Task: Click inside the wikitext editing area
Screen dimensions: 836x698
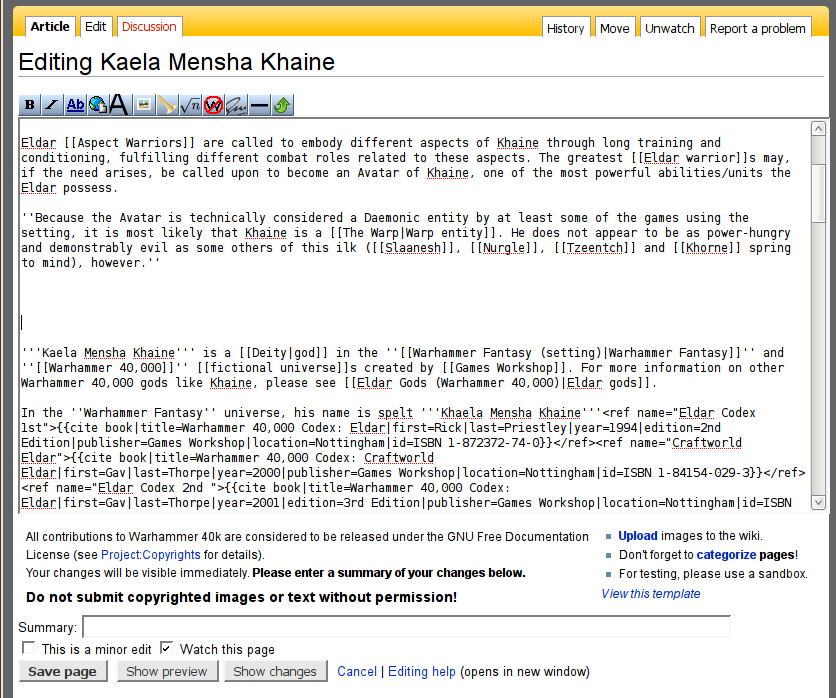Action: pos(414,316)
